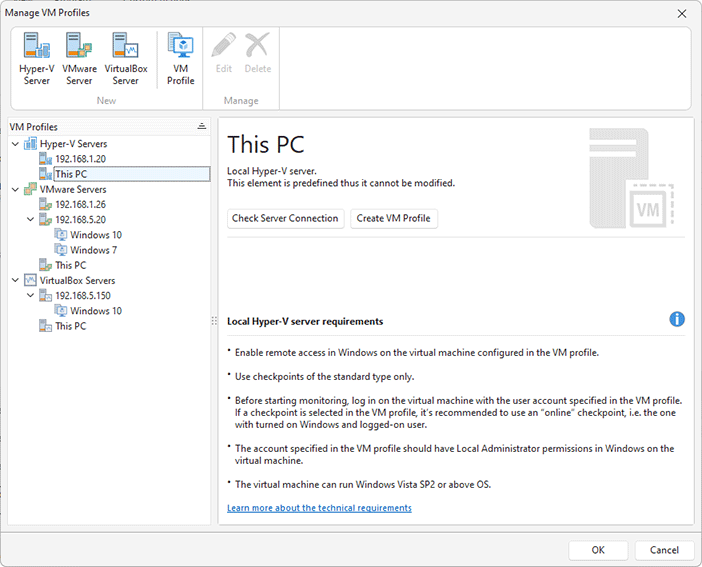Image resolution: width=702 pixels, height=567 pixels.
Task: Click the panel splitter handle
Action: (x=214, y=321)
